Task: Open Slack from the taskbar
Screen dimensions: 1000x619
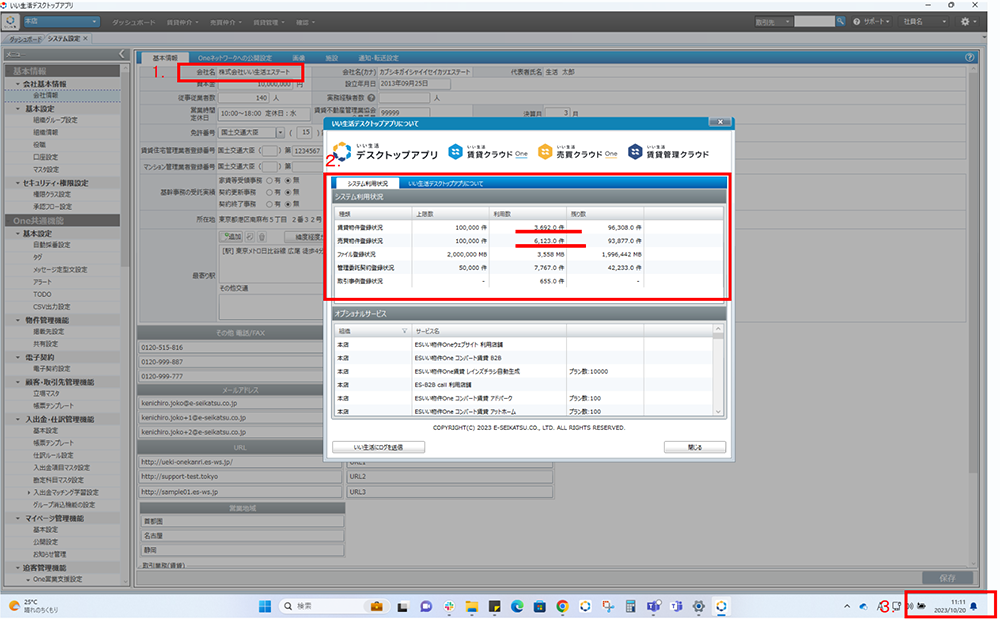Action: point(449,606)
